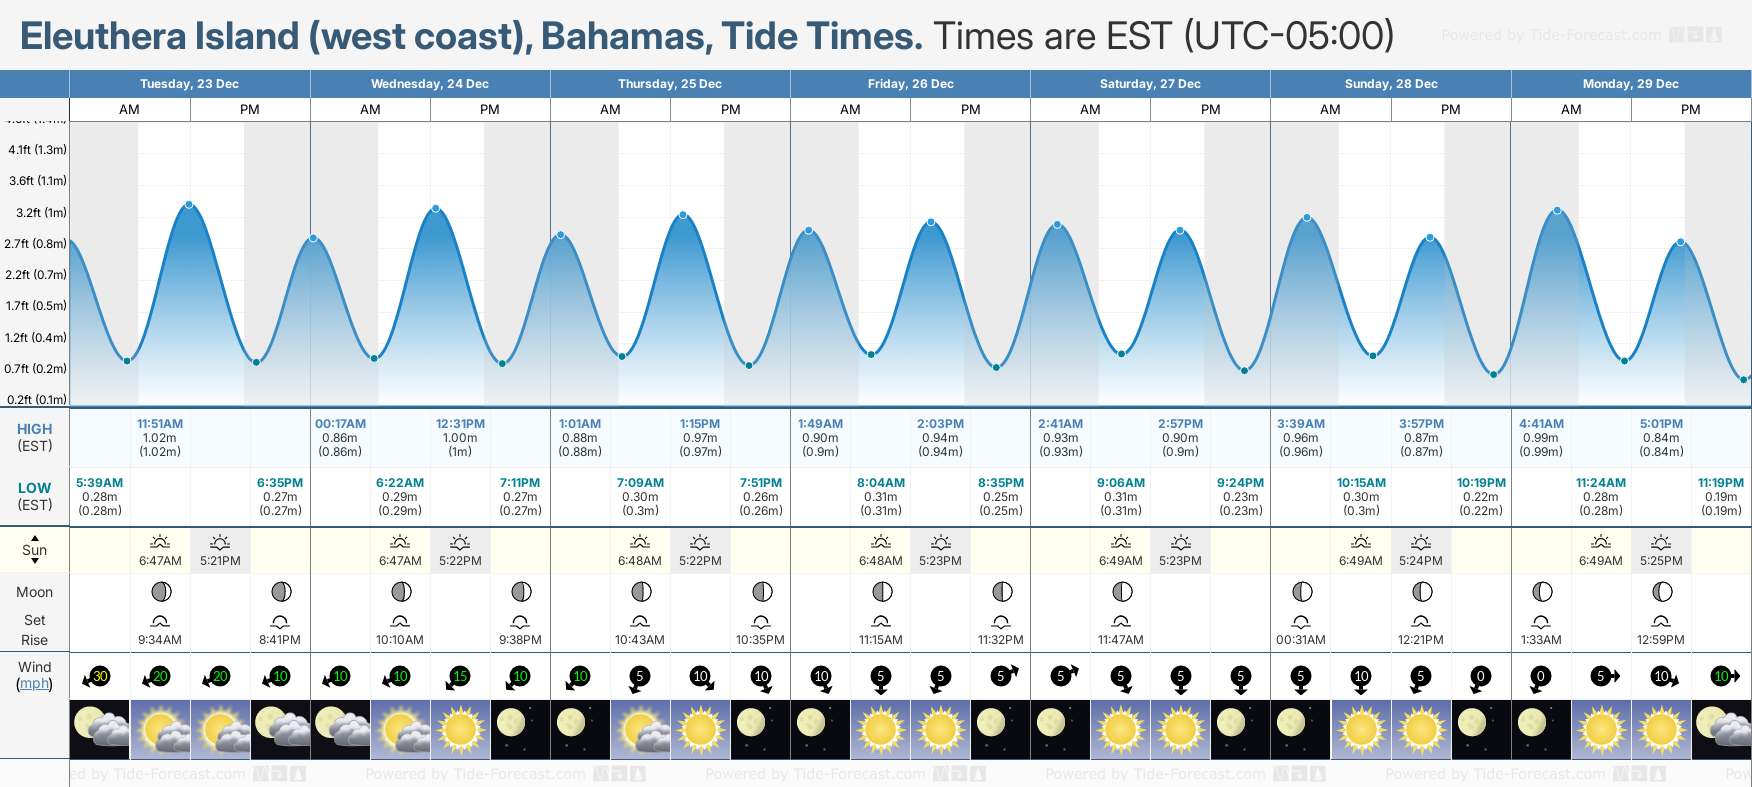Select the Sunday, 28 Dec day header
Viewport: 1752px width, 787px height.
[1390, 84]
